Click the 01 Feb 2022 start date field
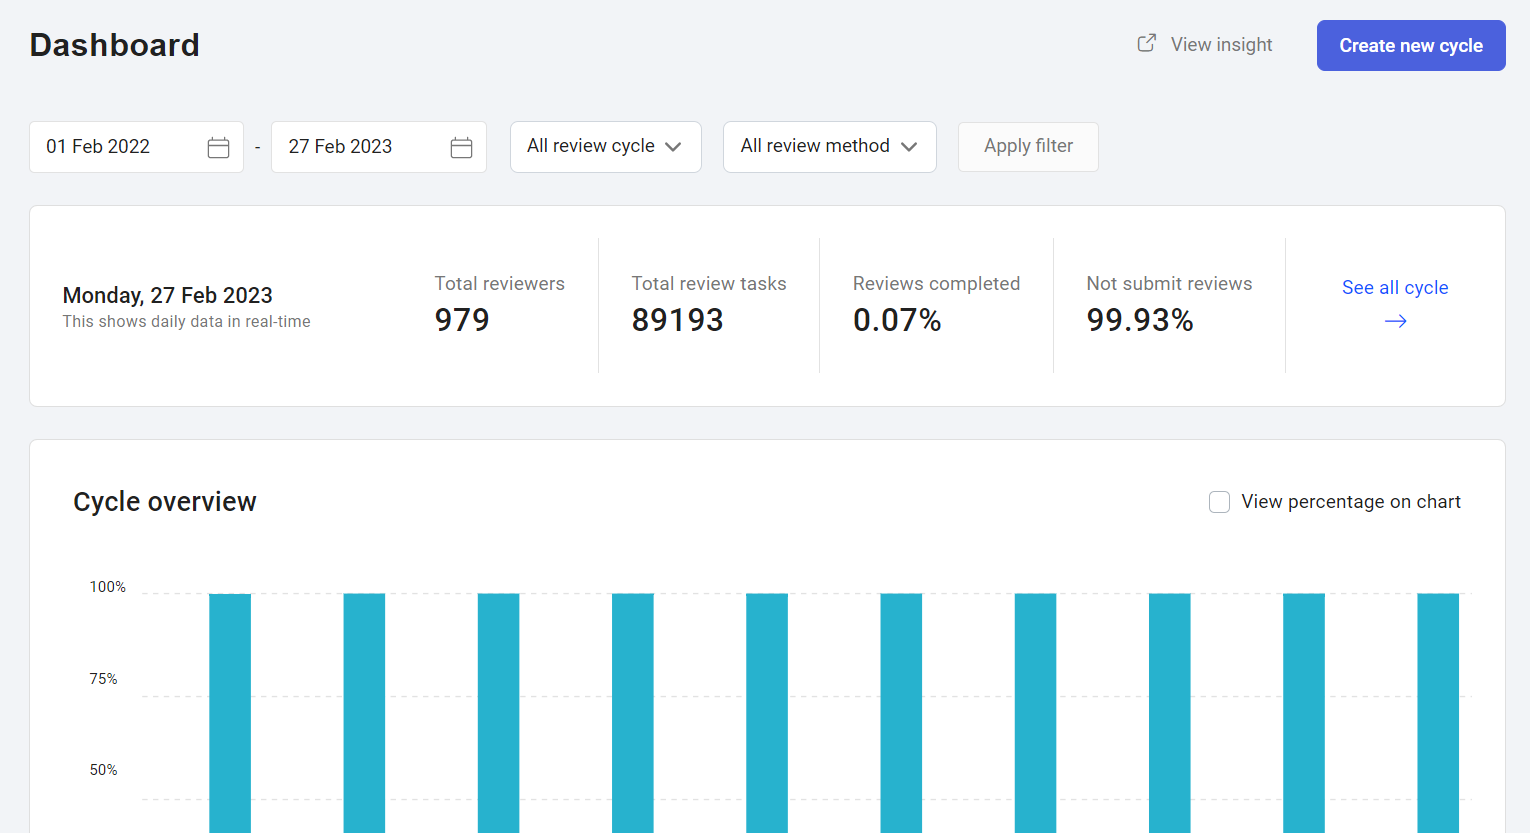The height and width of the screenshot is (835, 1530). coord(137,147)
